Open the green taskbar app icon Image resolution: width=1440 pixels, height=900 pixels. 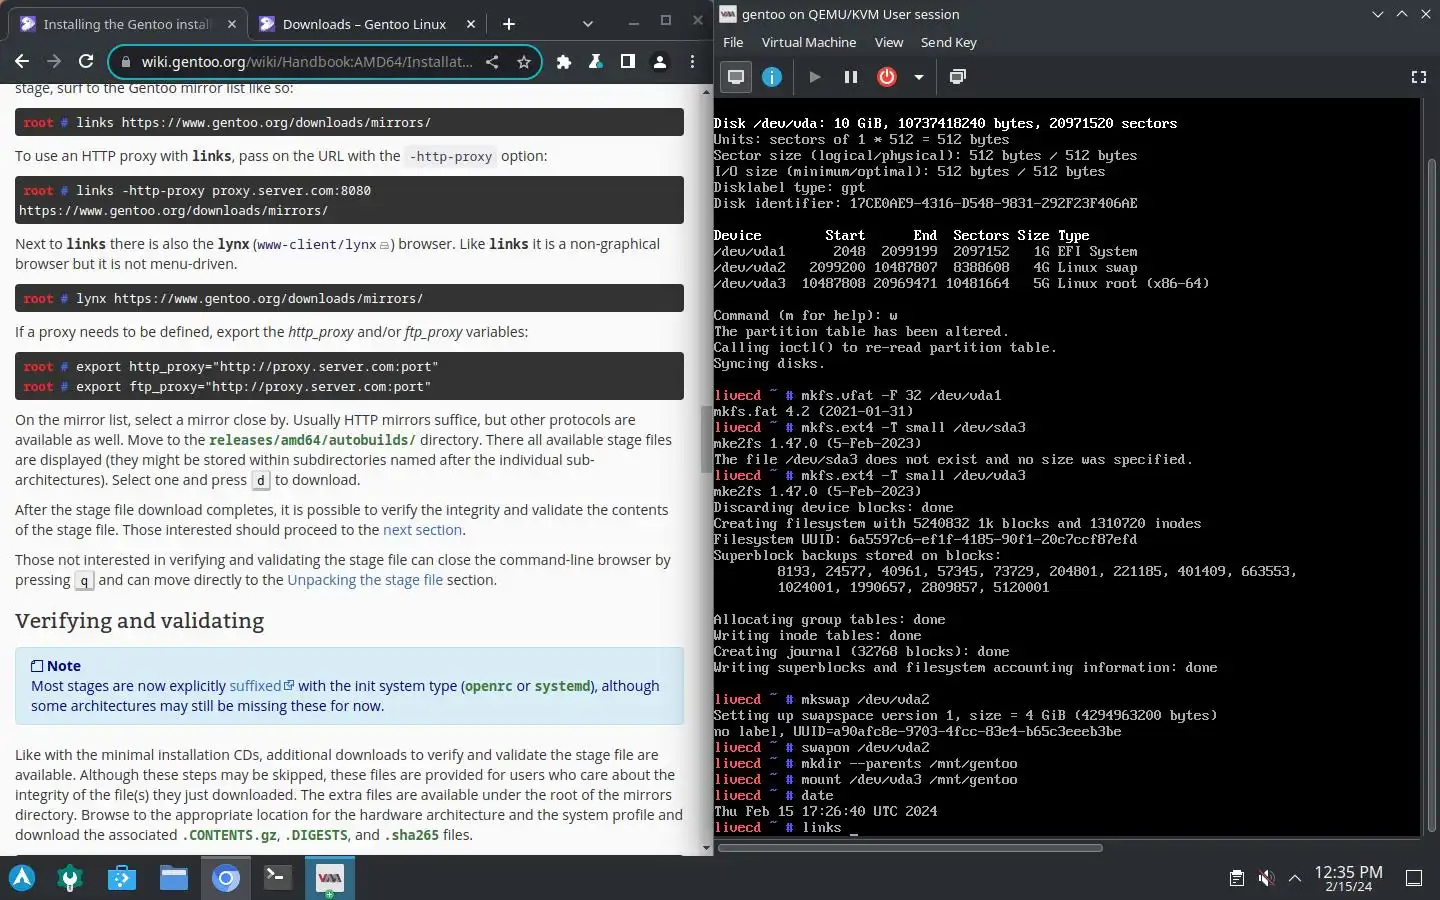[x=70, y=878]
